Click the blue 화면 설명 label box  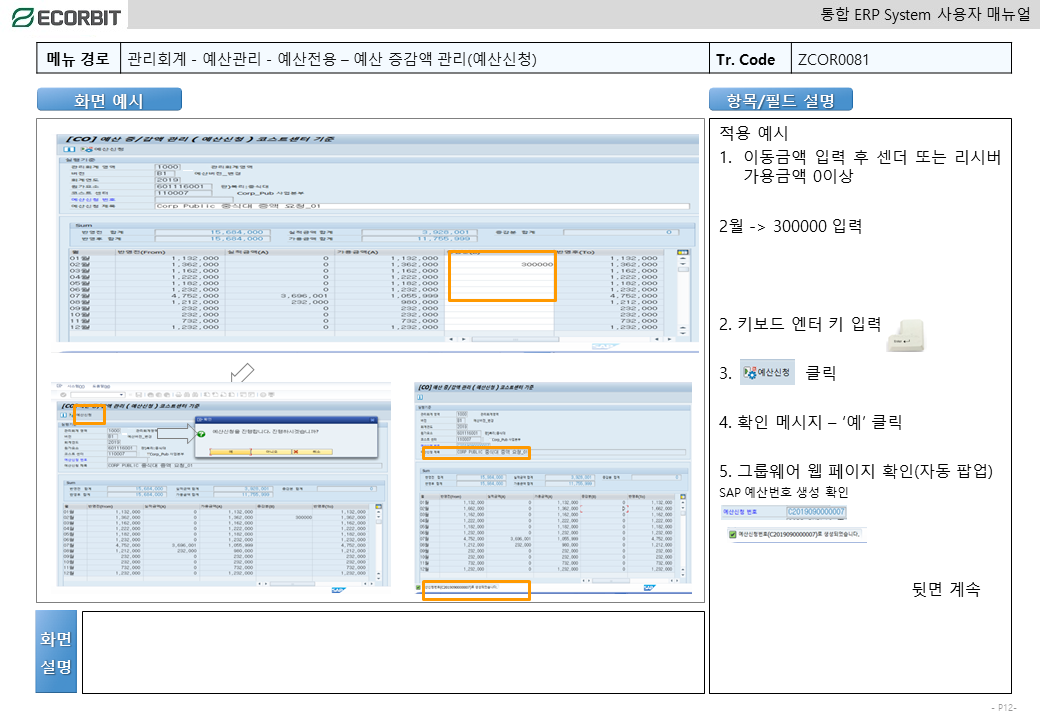click(x=55, y=652)
